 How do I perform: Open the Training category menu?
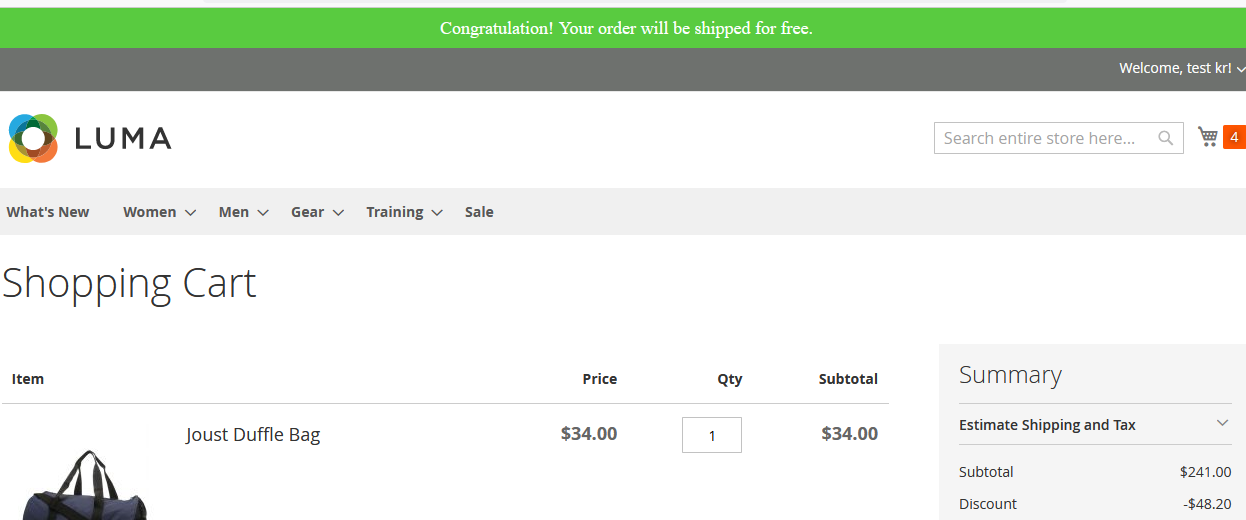(x=394, y=212)
